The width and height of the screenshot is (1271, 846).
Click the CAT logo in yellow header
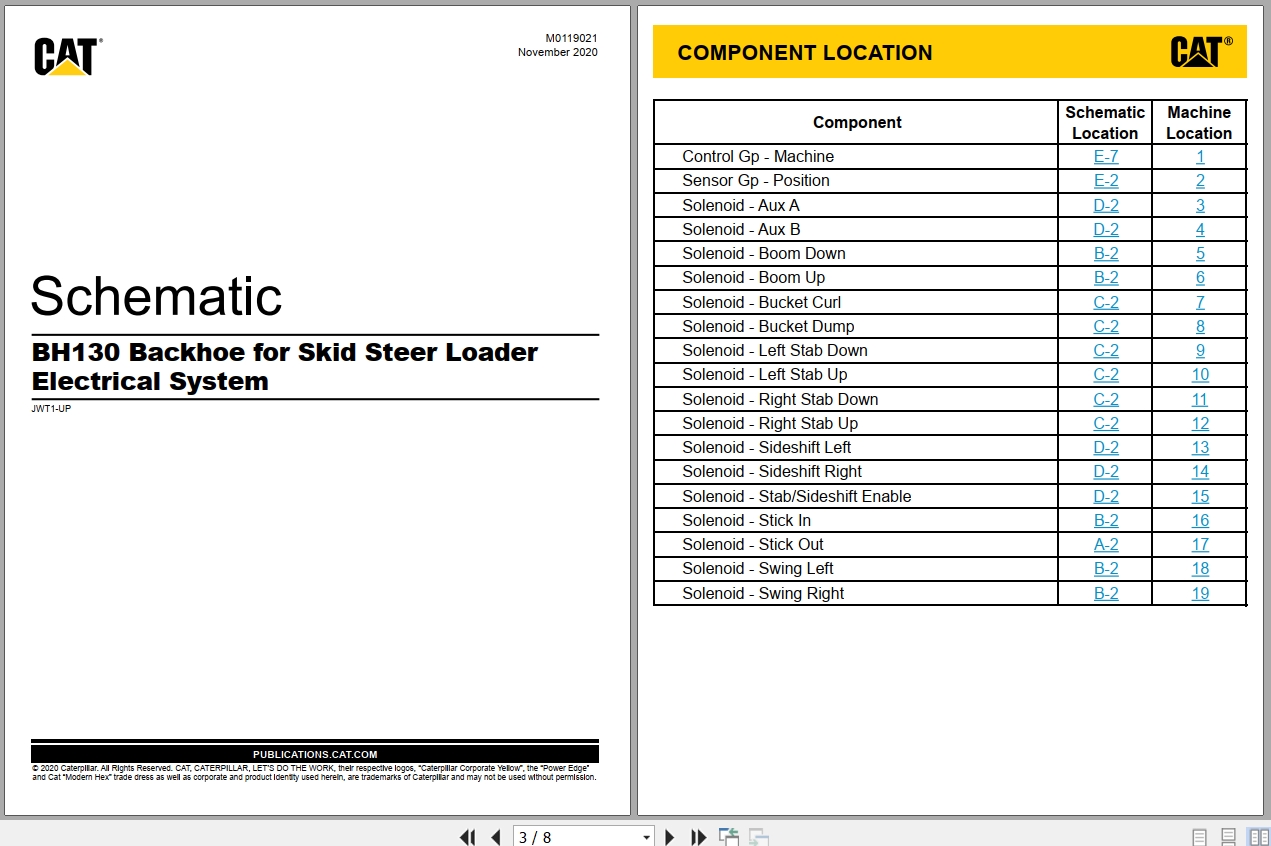coord(1201,51)
